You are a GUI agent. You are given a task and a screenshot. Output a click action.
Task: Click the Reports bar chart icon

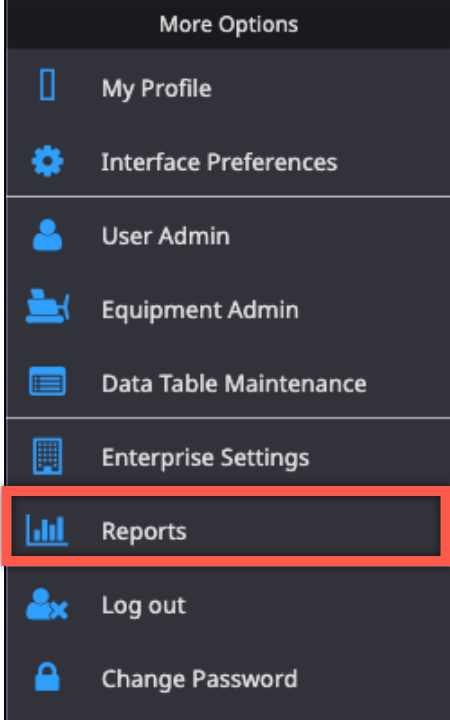[x=47, y=530]
